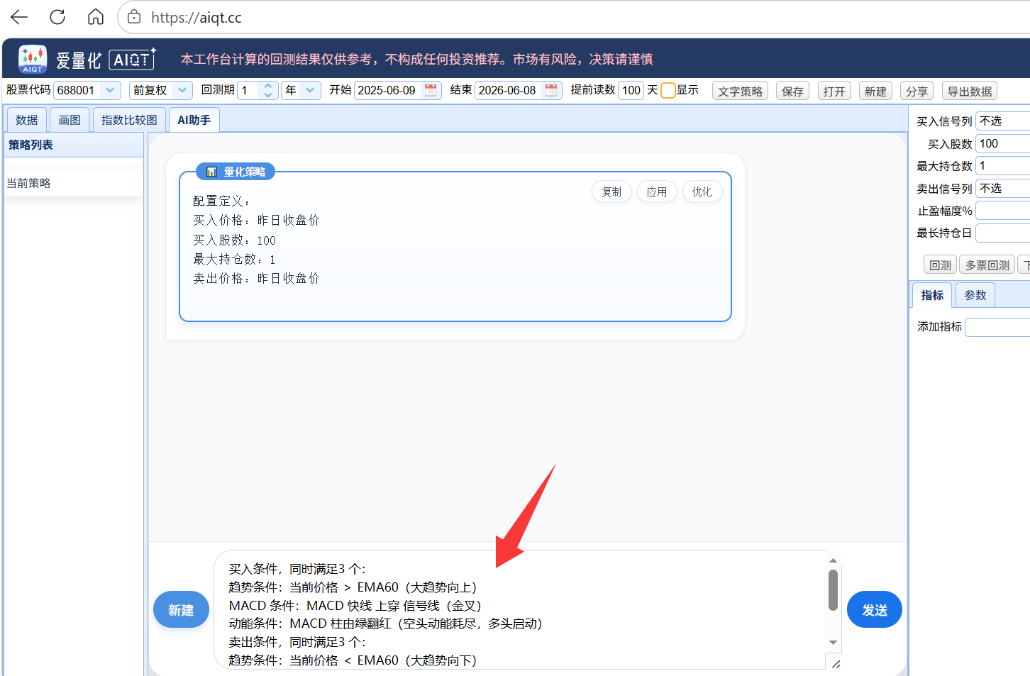The width and height of the screenshot is (1030, 676).
Task: Focus the 最长持仓日 field
Action: click(x=1002, y=233)
